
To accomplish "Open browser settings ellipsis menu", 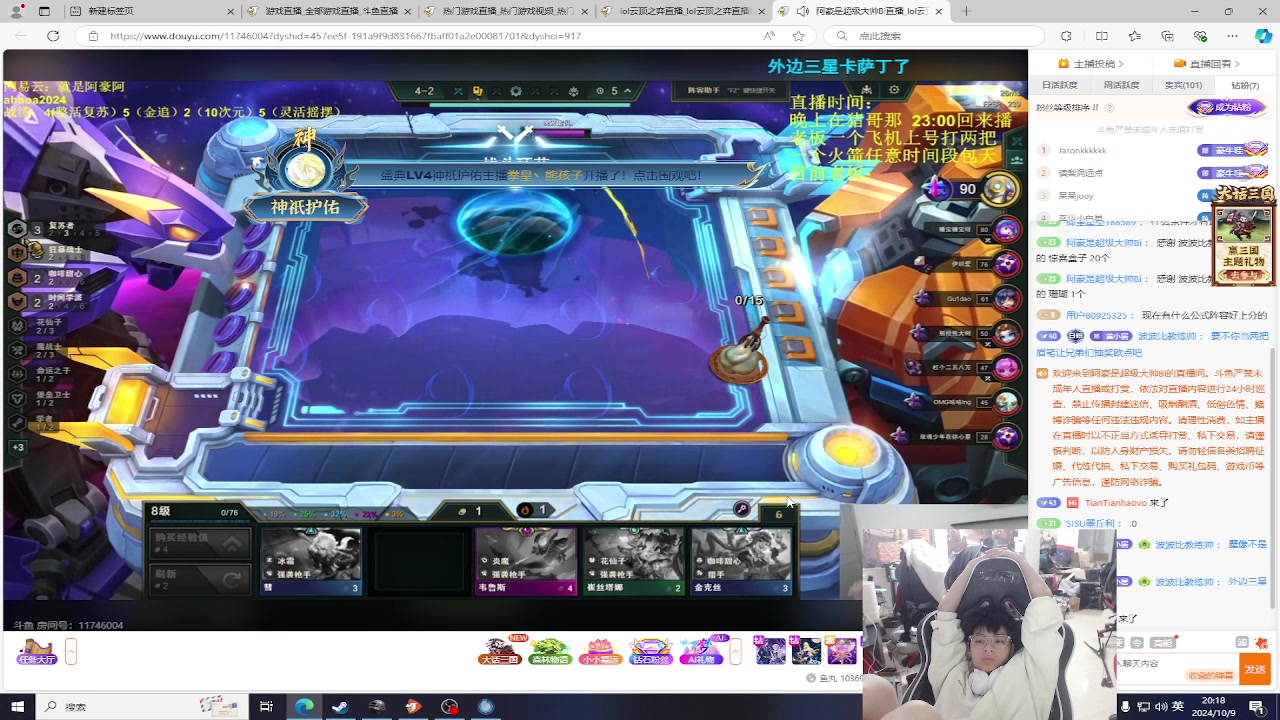I will coord(1232,36).
